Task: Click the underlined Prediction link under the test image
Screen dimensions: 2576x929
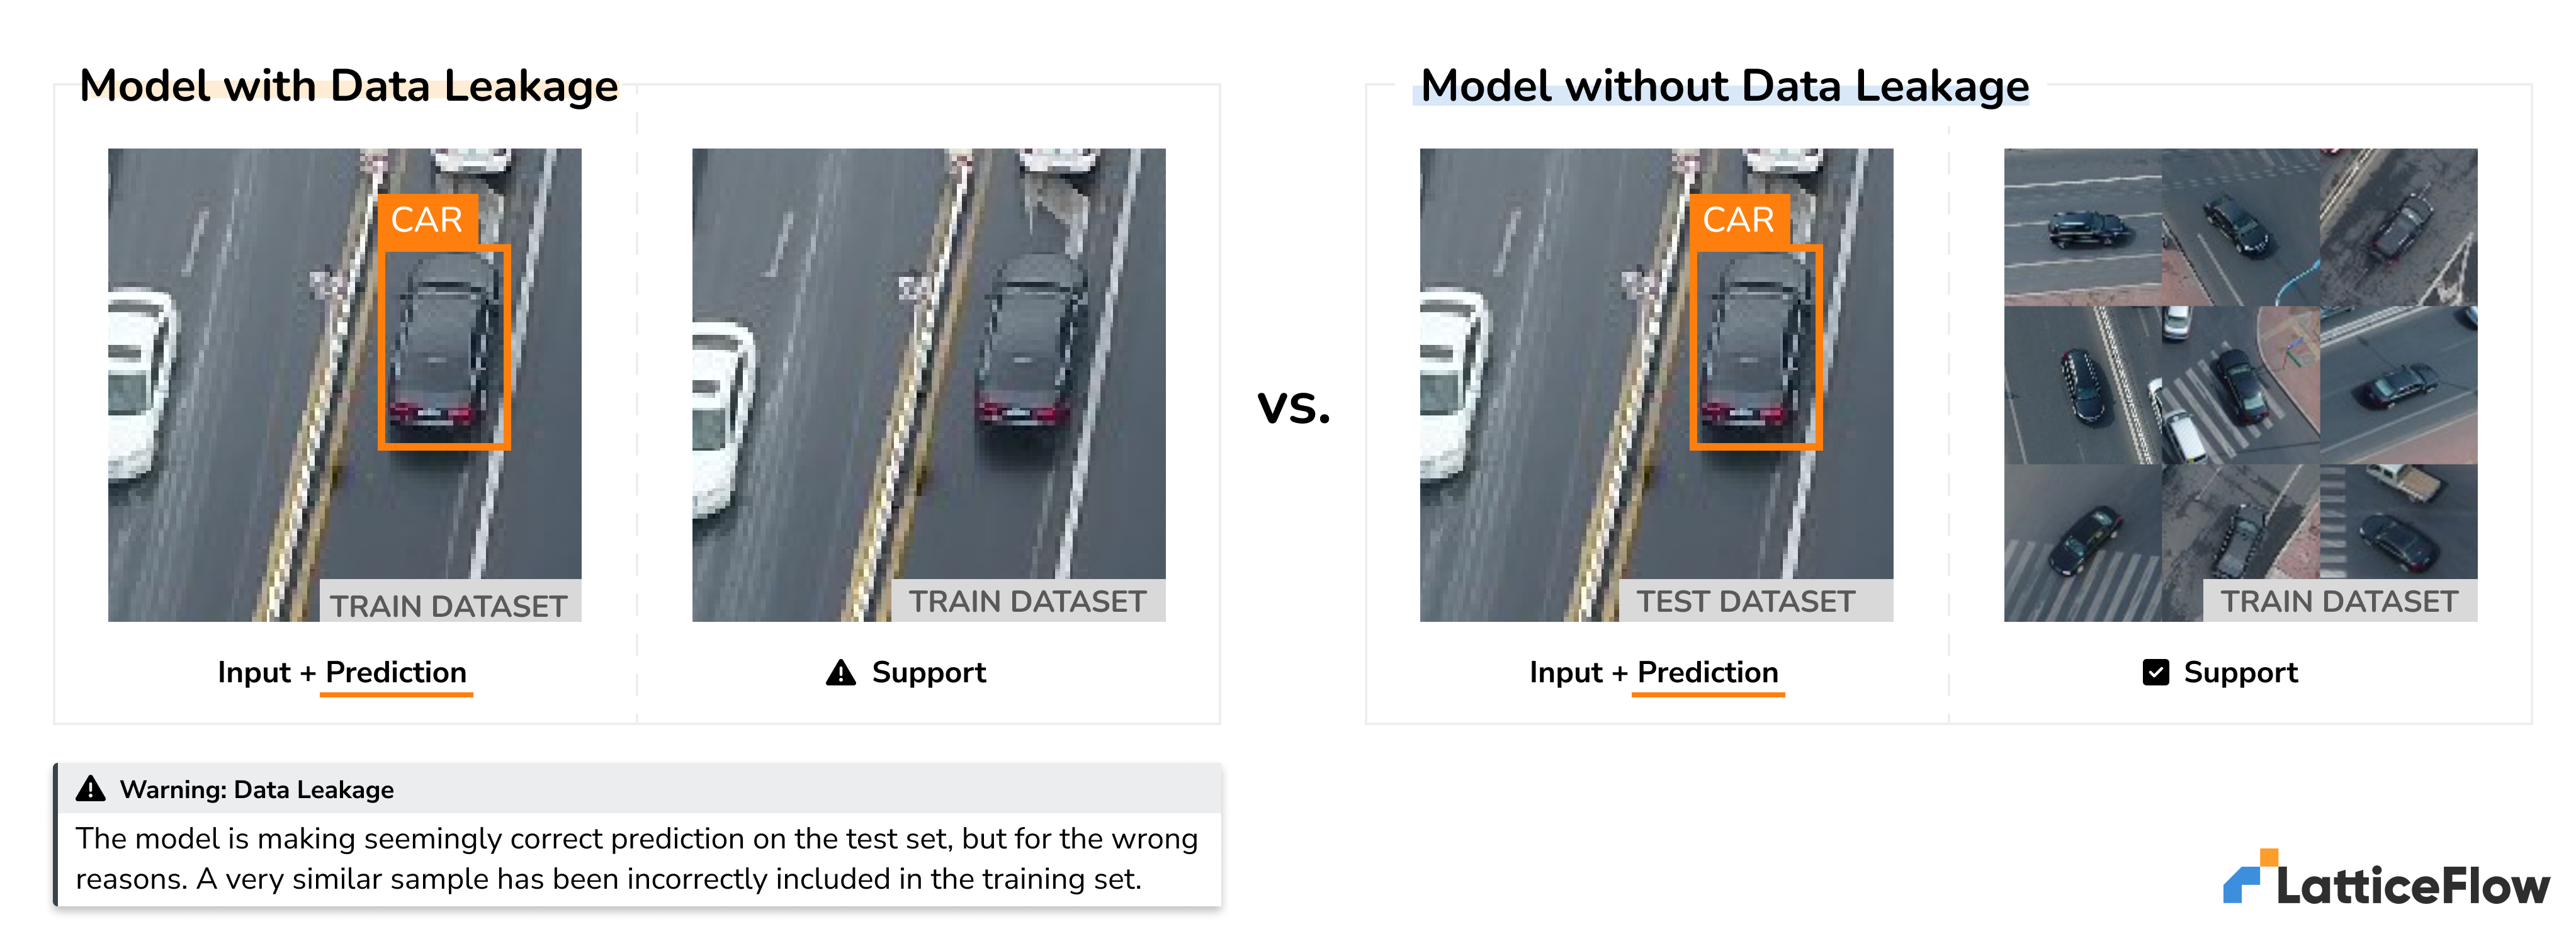Action: point(1707,673)
